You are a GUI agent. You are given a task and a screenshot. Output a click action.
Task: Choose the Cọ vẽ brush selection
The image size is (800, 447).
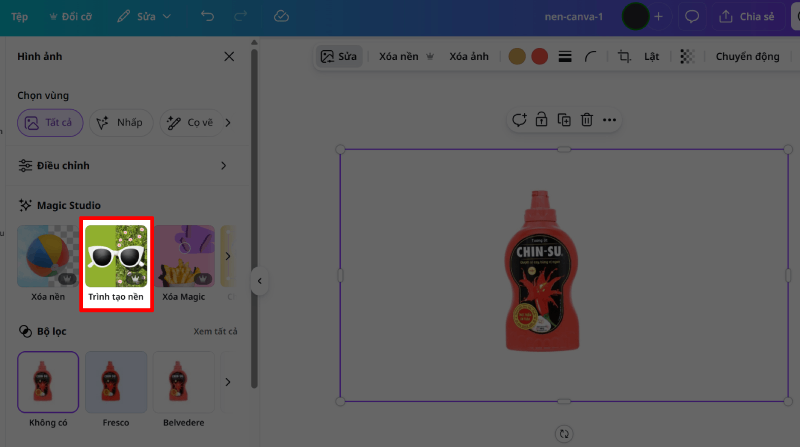coord(190,123)
